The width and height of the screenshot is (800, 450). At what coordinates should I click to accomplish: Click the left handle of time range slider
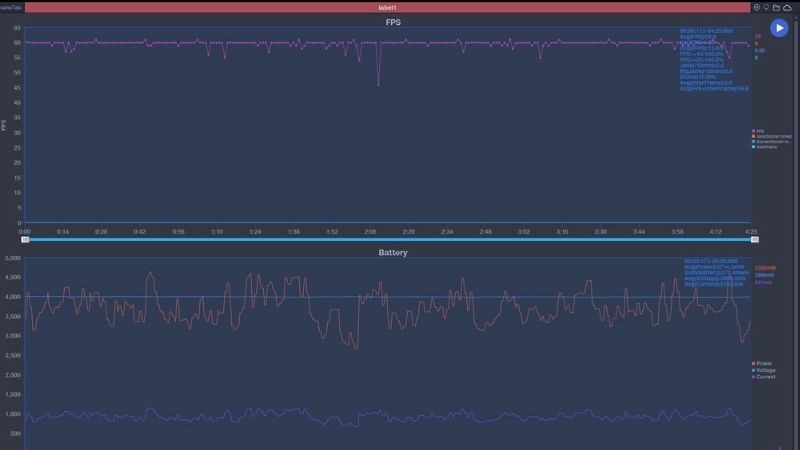click(x=27, y=240)
